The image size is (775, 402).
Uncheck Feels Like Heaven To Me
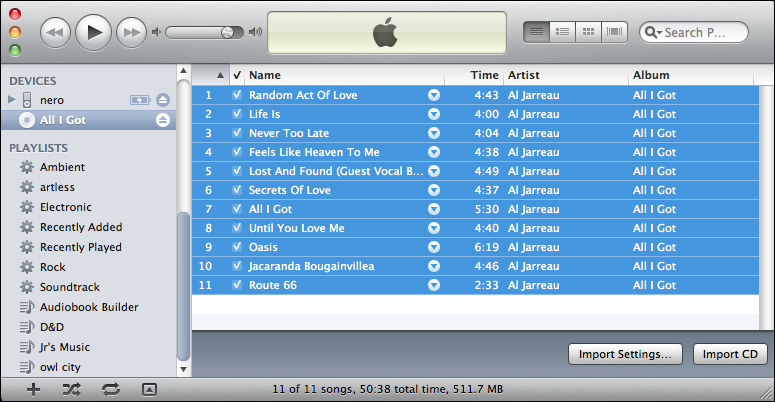click(237, 152)
